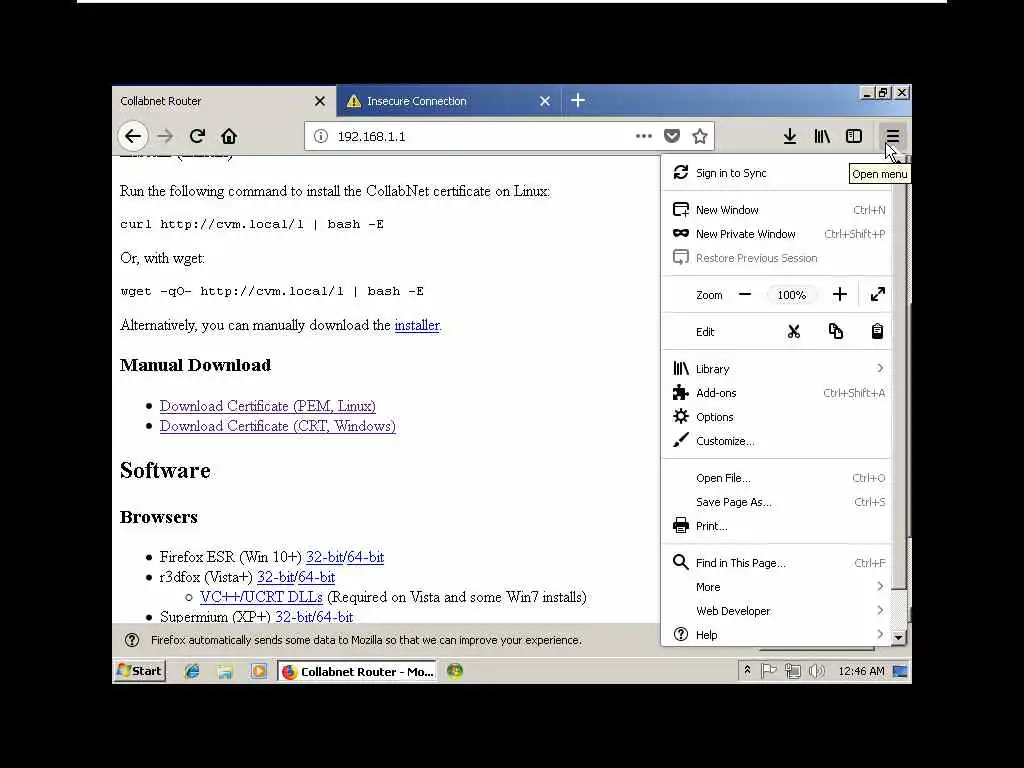This screenshot has height=768, width=1024.
Task: Click the forward navigation arrow
Action: pyautogui.click(x=165, y=136)
